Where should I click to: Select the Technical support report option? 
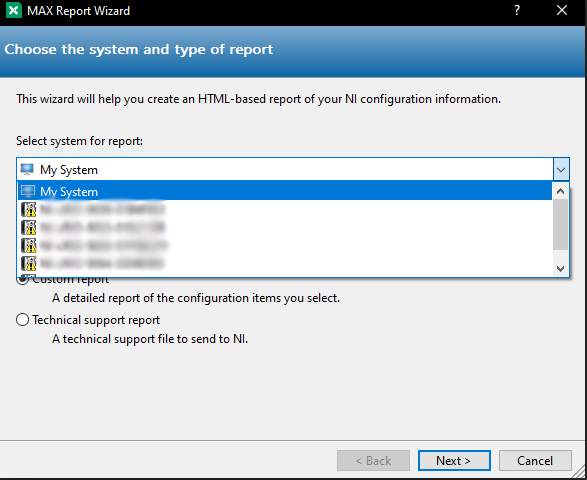pyautogui.click(x=88, y=320)
